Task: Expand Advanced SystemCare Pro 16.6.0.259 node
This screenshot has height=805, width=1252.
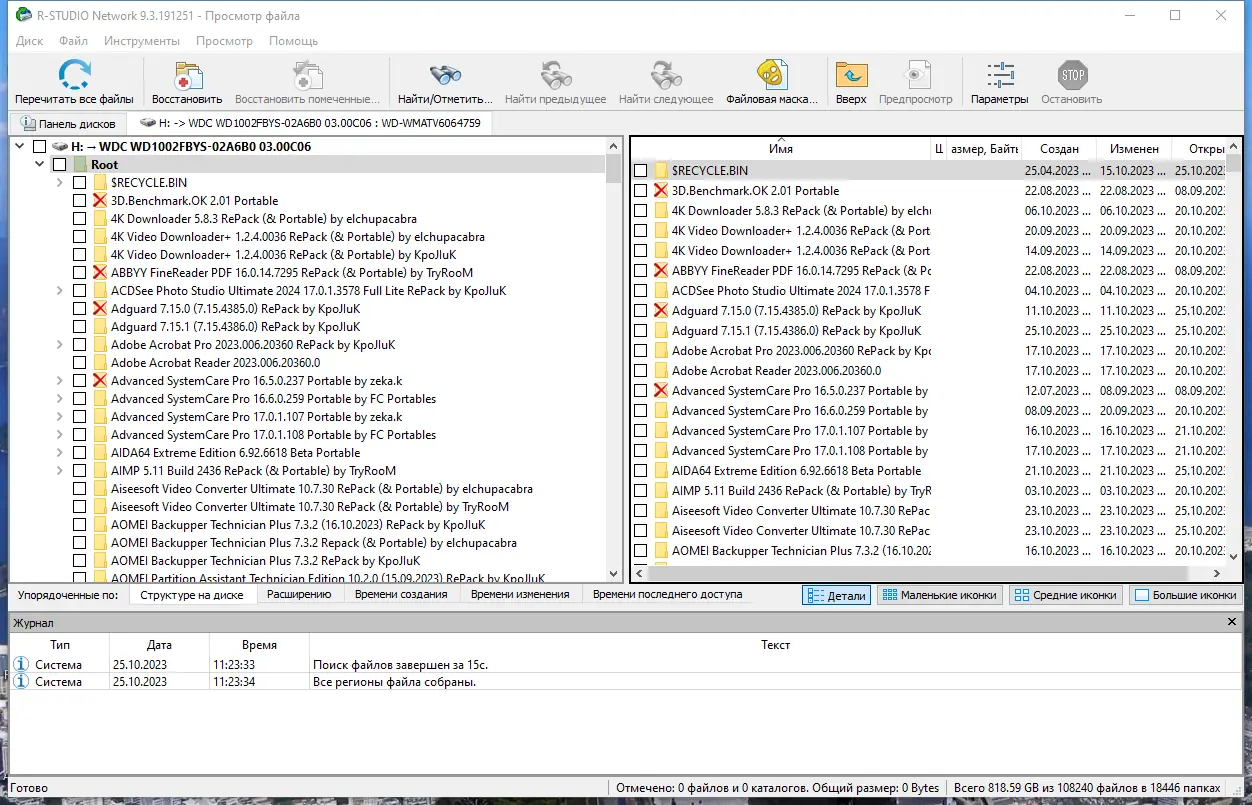Action: (60, 399)
